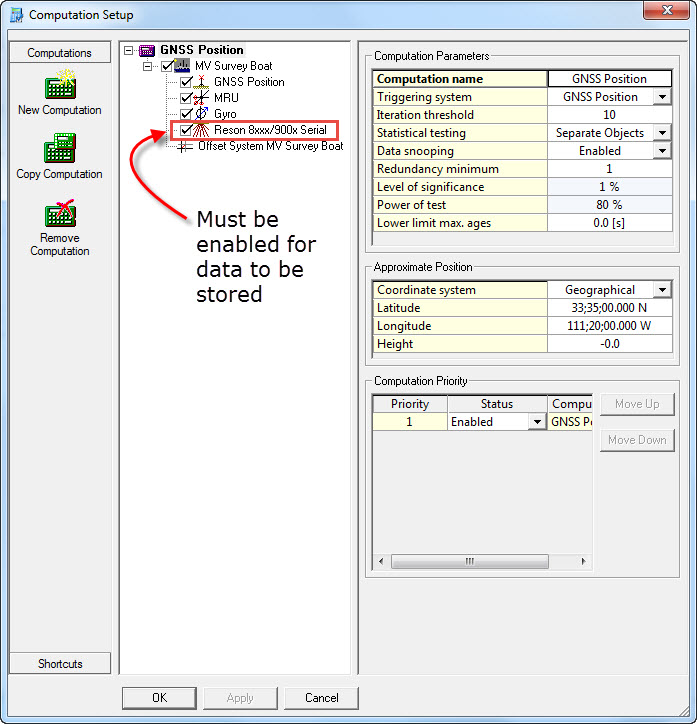Toggle the MV Survey Boat checkbox
The image size is (697, 724).
(x=167, y=66)
